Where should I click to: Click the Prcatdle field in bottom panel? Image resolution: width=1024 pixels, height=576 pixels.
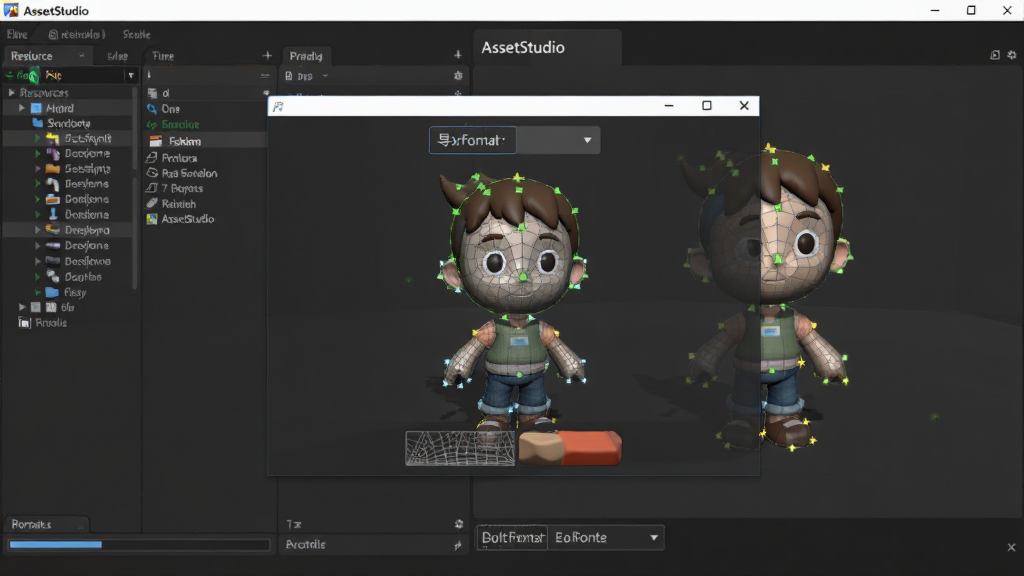pyautogui.click(x=373, y=545)
